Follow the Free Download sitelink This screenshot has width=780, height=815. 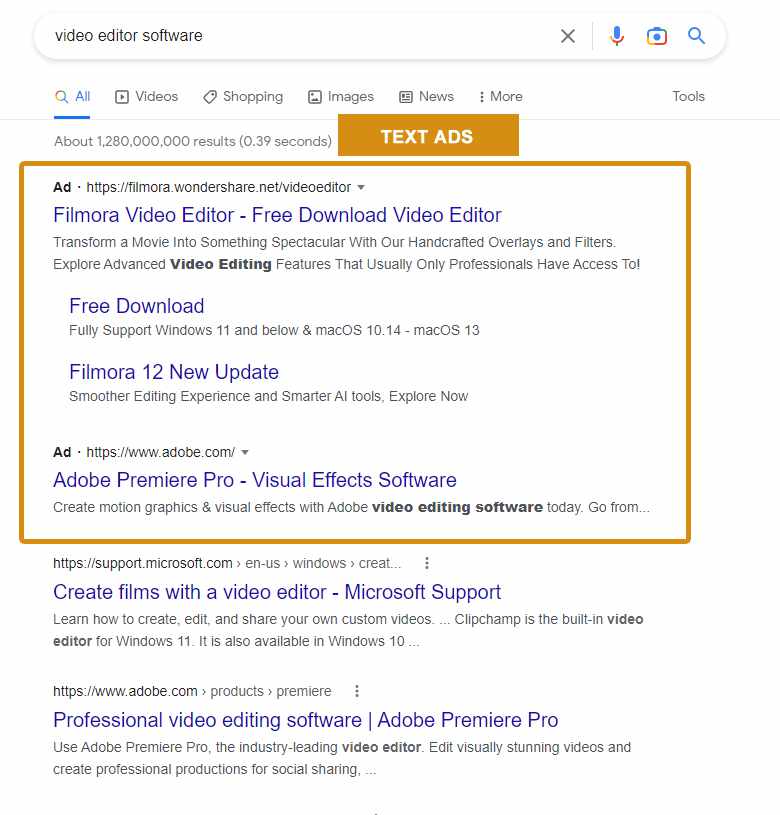click(x=137, y=306)
